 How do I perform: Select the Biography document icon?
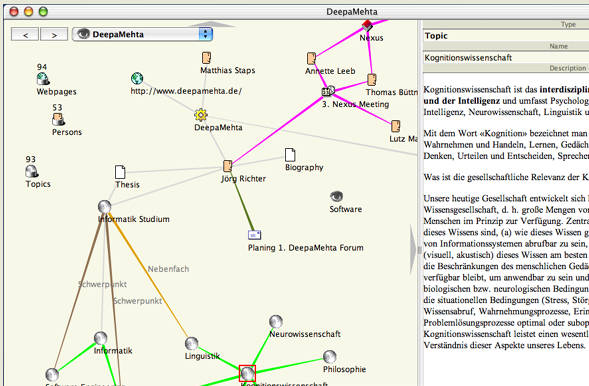[290, 155]
